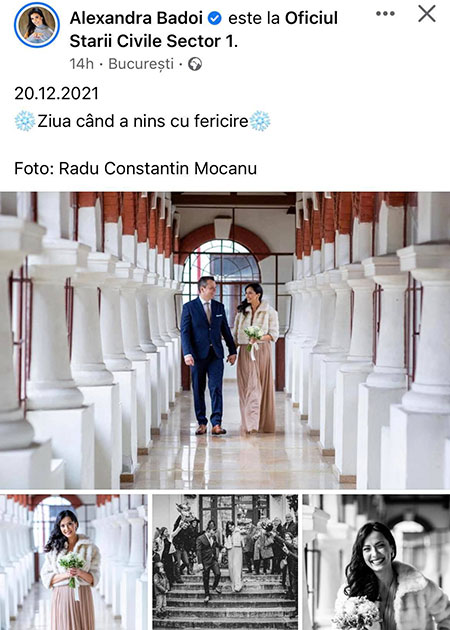Open the Alexandra Badoi profile name link

pos(137,18)
